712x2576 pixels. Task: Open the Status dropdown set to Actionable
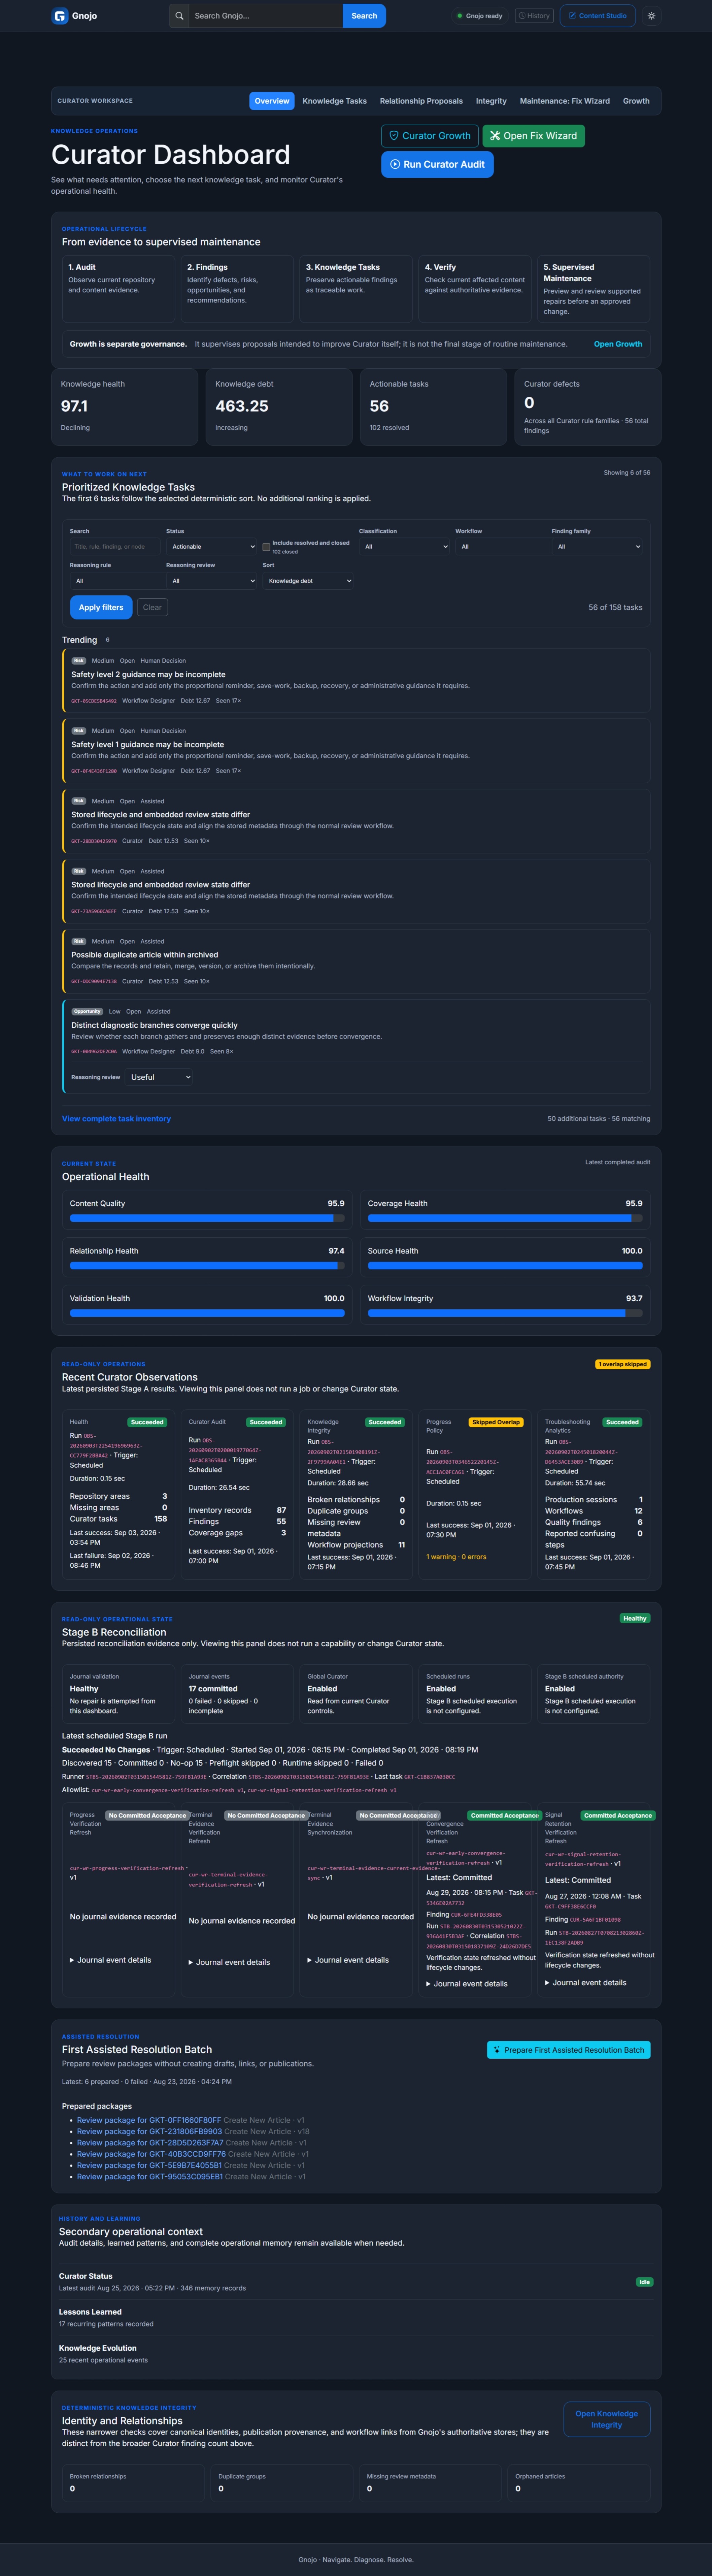[x=211, y=547]
